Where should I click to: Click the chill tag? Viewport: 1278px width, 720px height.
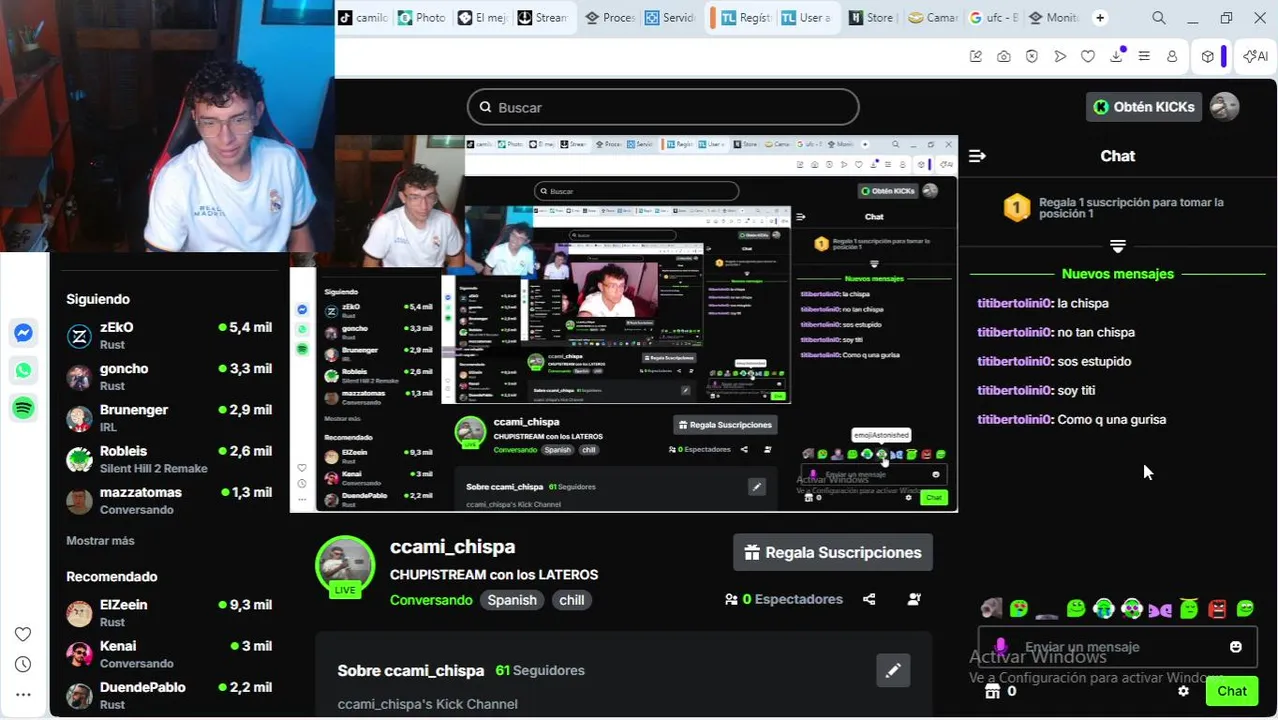click(x=572, y=600)
